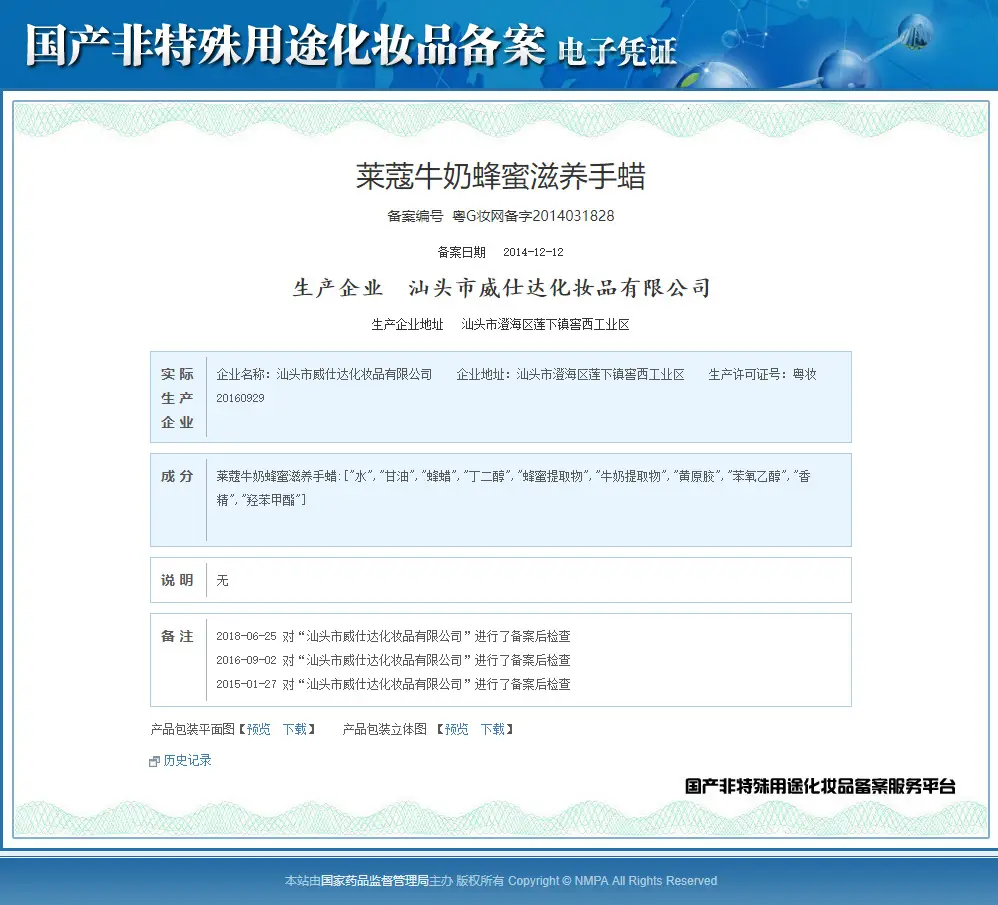Click the banner title 国产非特殊用途化妆品备案
Image resolution: width=998 pixels, height=905 pixels.
point(285,45)
